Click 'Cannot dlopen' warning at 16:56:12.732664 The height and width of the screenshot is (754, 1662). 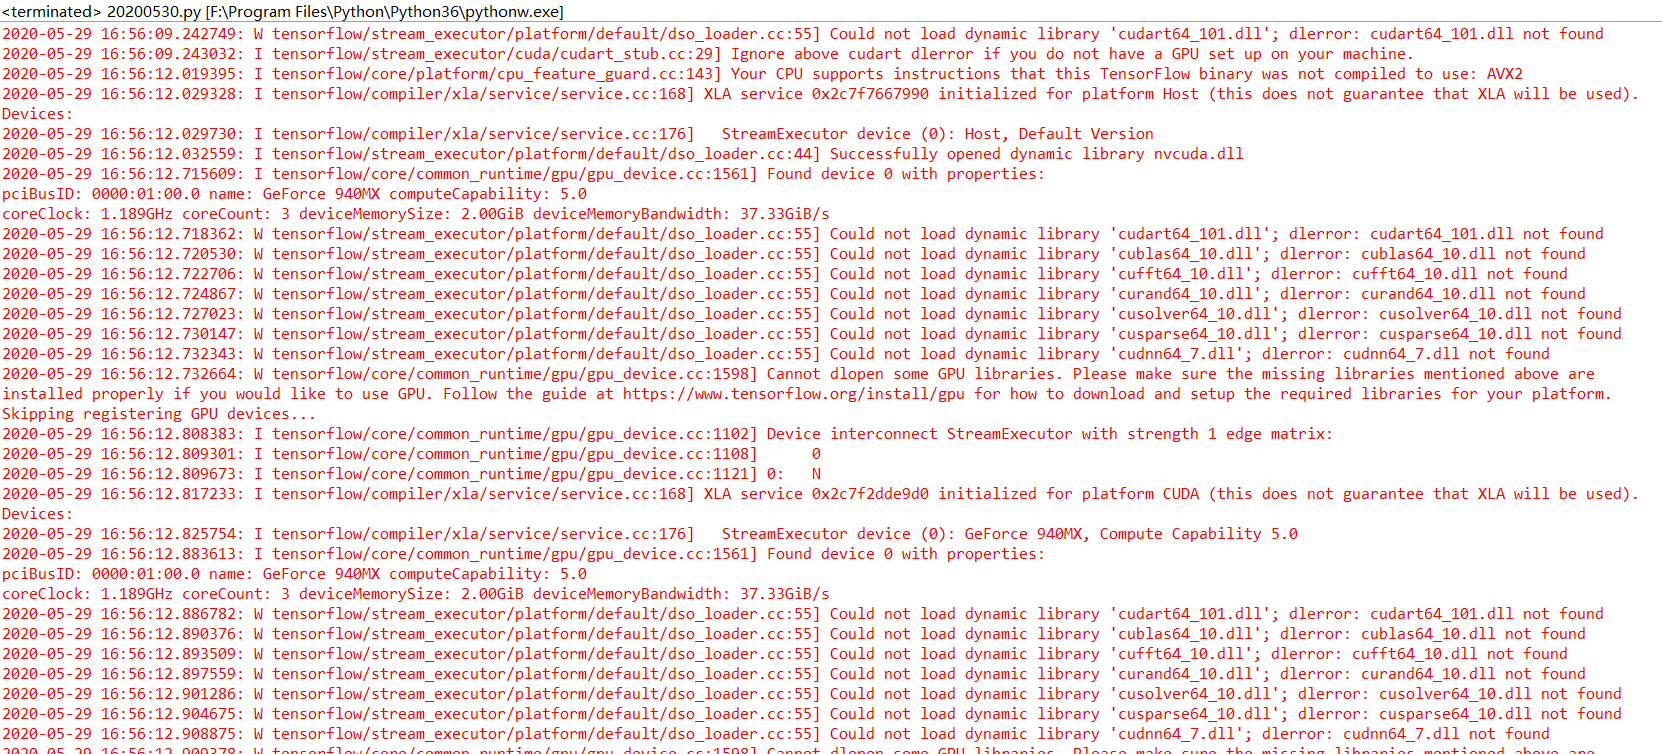pos(798,374)
